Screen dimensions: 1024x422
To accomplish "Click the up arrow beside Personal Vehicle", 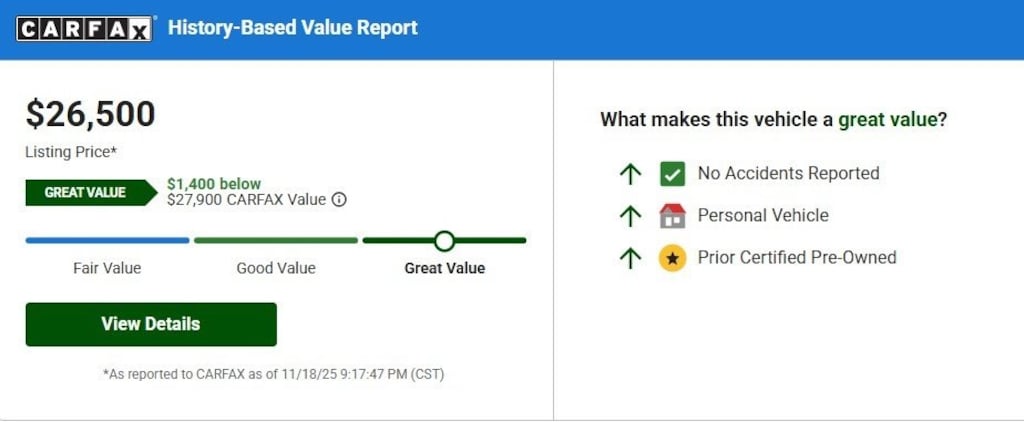I will tap(630, 216).
